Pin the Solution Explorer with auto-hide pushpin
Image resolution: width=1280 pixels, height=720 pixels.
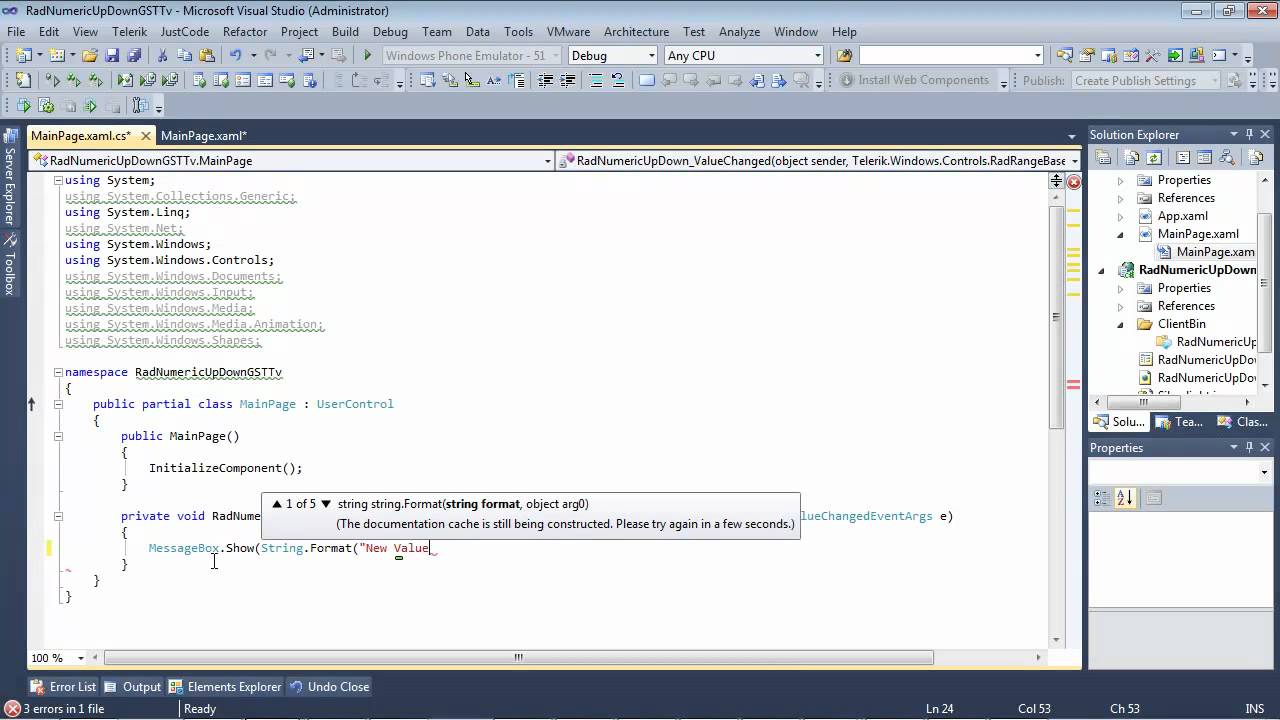point(1249,134)
